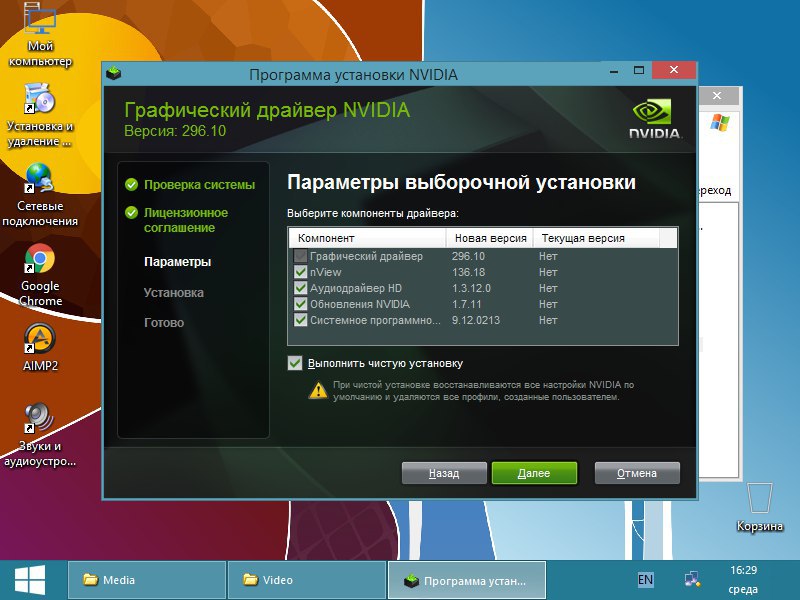
Task: Click the Текущая версия column header
Action: 596,238
